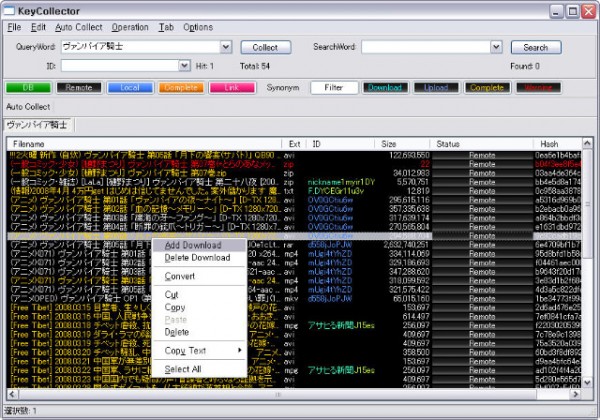Select the rar file row
This screenshot has width=600, height=420.
294,245
